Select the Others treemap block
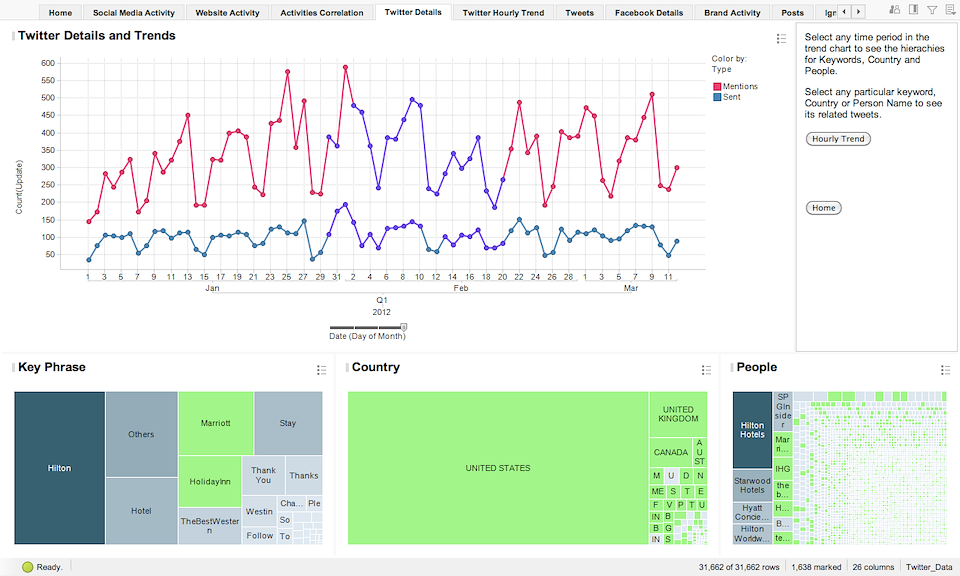The height and width of the screenshot is (576, 960). click(x=141, y=435)
